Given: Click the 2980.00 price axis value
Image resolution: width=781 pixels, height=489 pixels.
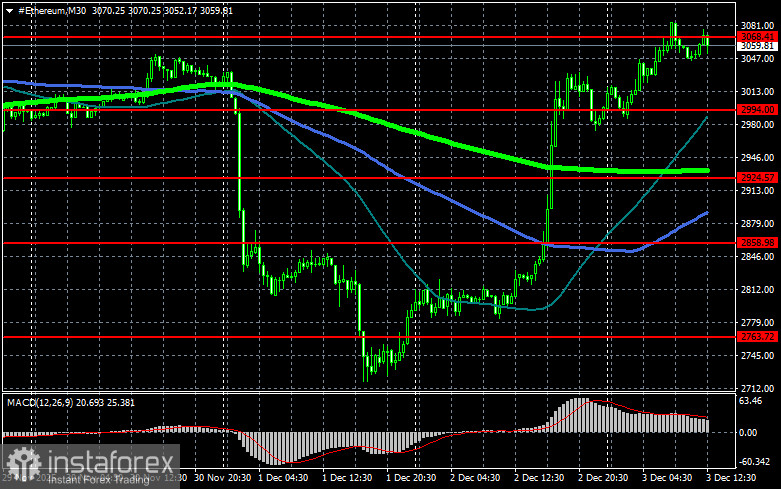Looking at the screenshot, I should coord(758,124).
